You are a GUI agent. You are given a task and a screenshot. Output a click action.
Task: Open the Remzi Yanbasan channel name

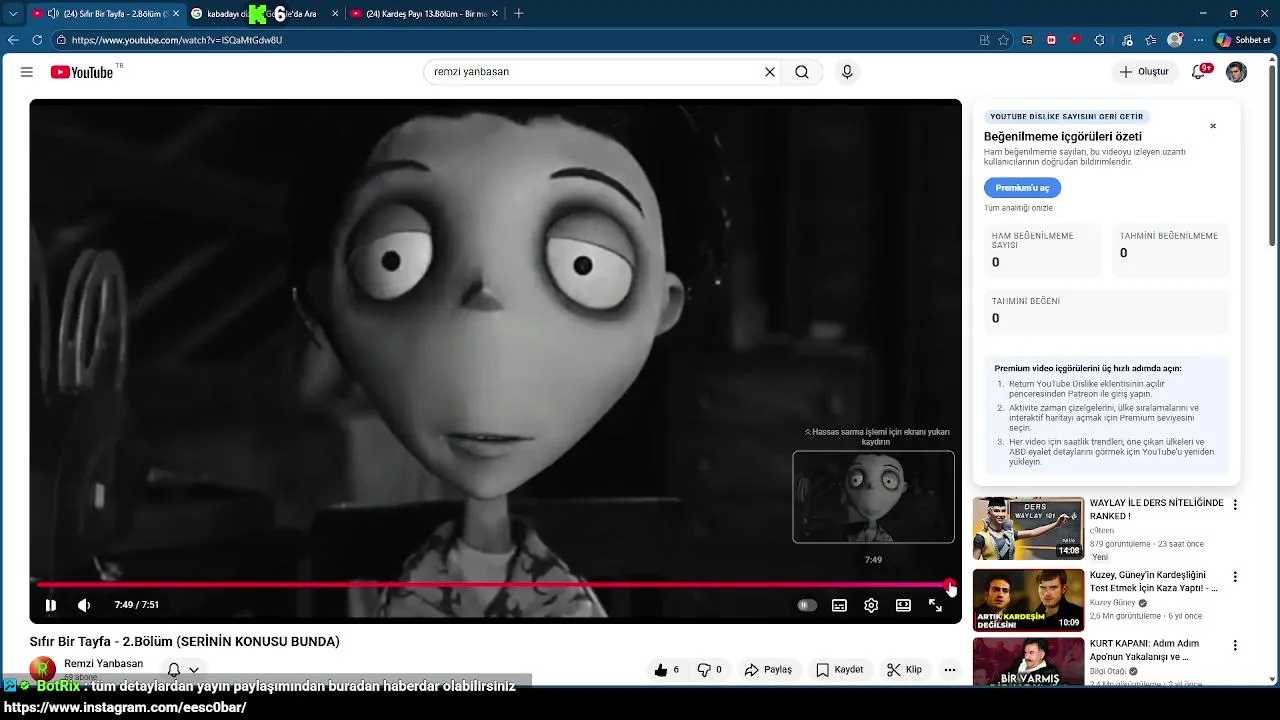tap(103, 664)
